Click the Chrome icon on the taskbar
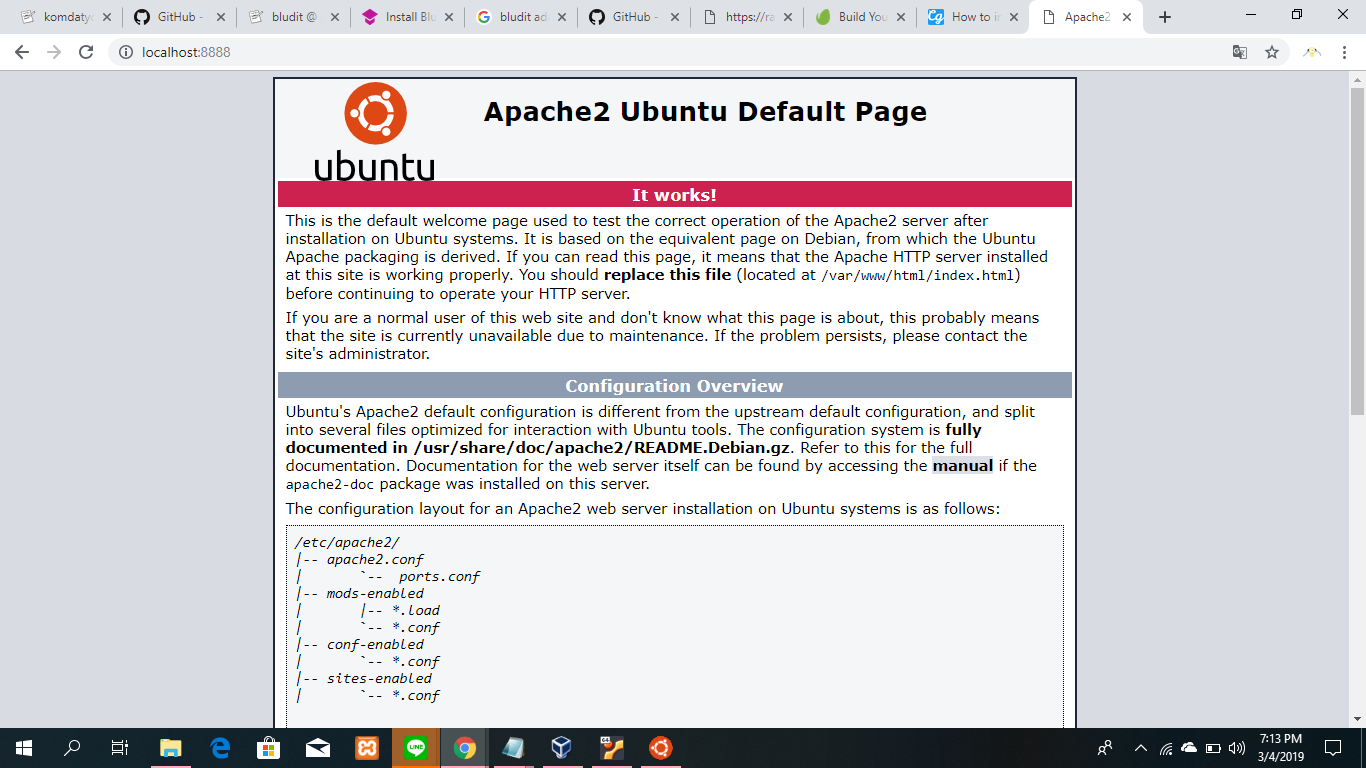The width and height of the screenshot is (1366, 768). (464, 748)
